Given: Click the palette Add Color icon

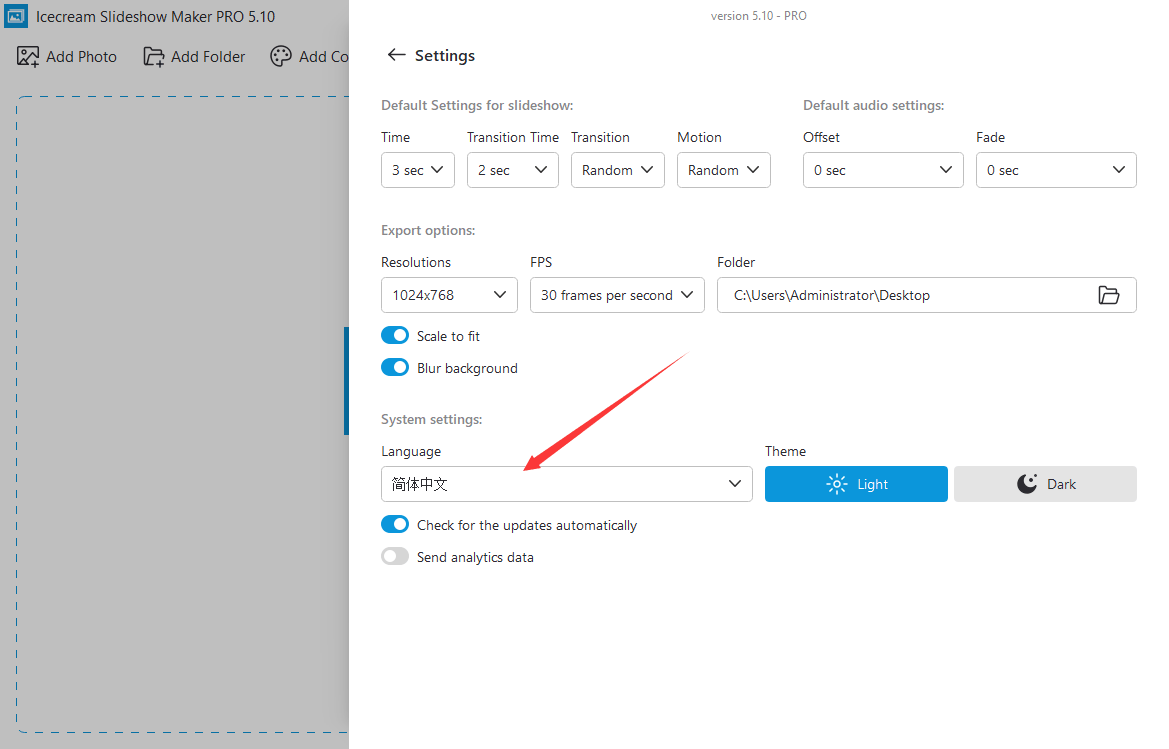Looking at the screenshot, I should 281,57.
